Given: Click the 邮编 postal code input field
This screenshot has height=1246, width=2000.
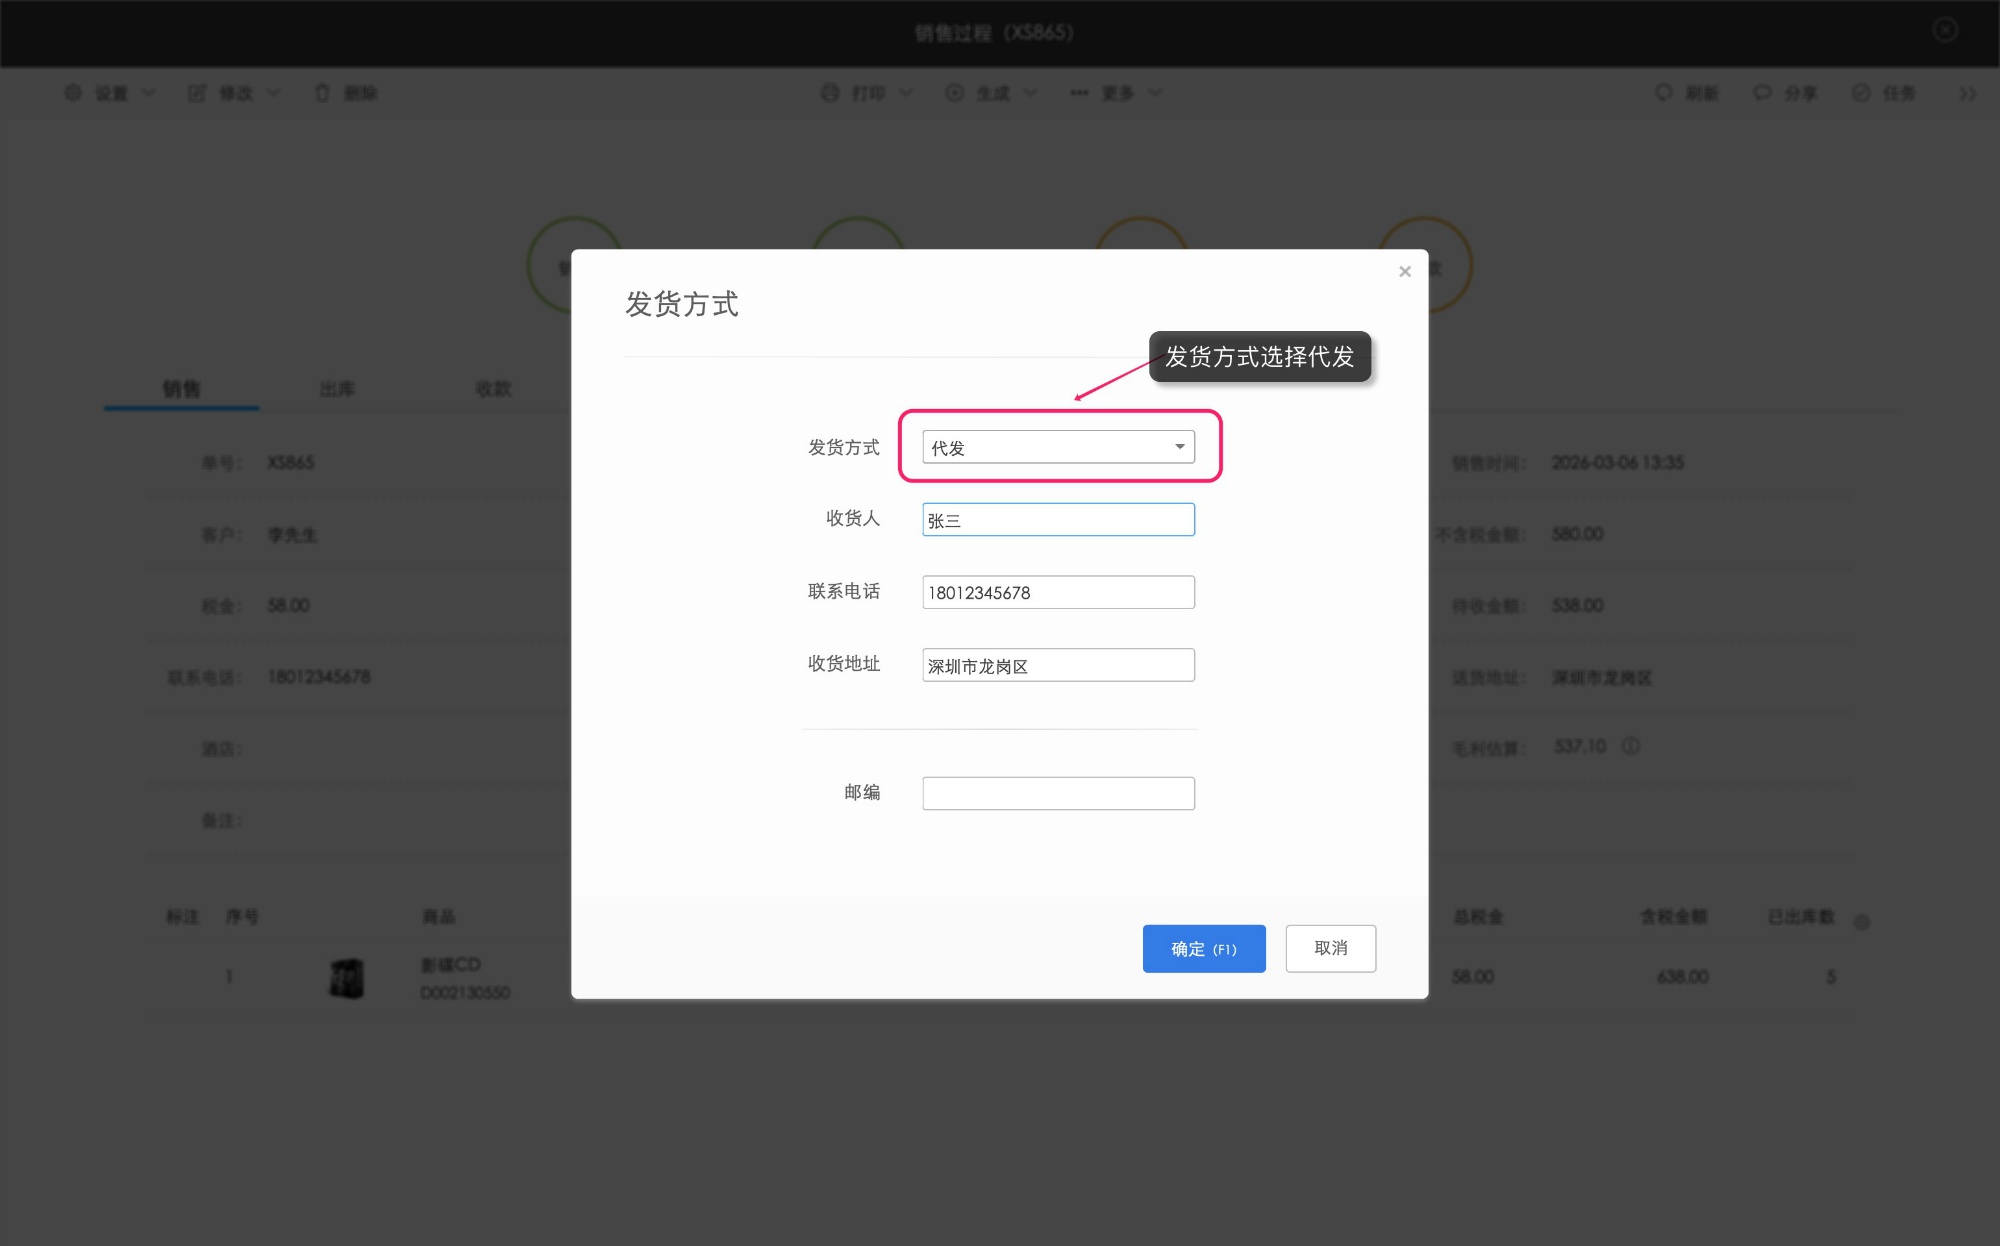Looking at the screenshot, I should [1057, 793].
